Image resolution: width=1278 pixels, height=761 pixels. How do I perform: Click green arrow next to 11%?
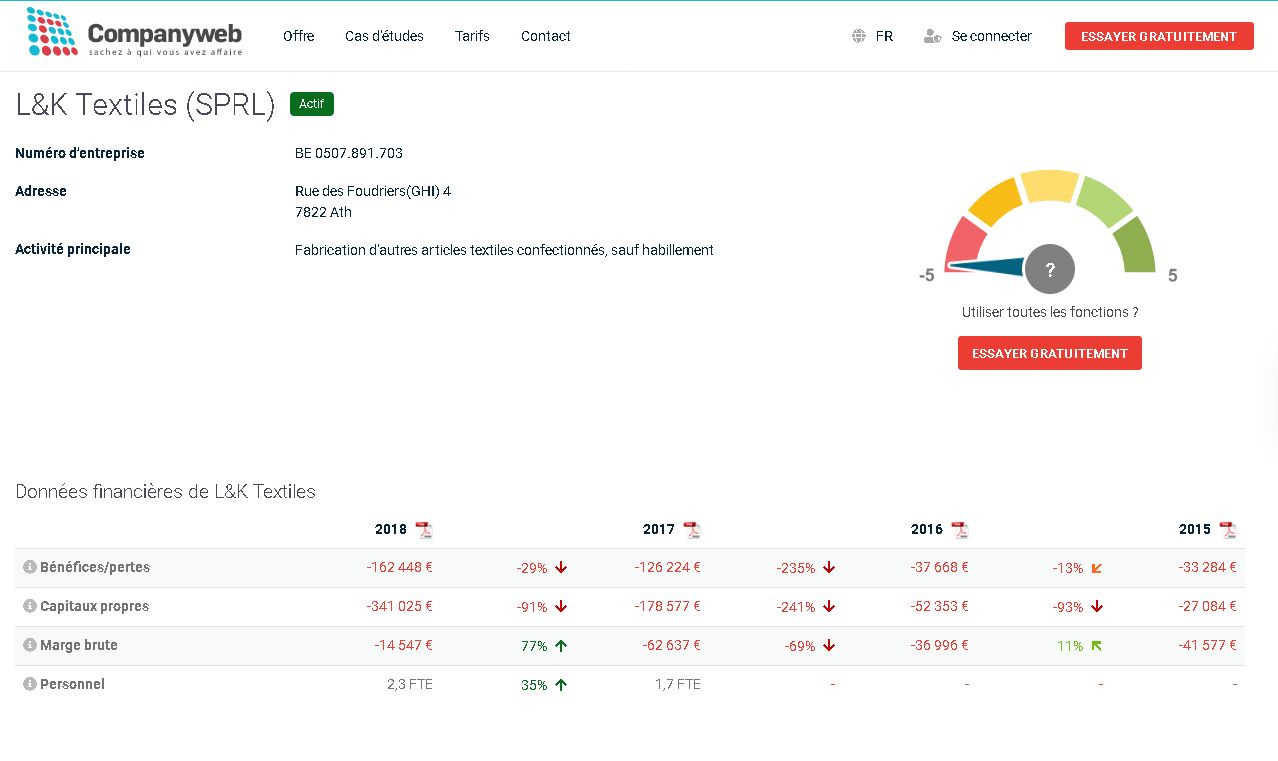1097,646
